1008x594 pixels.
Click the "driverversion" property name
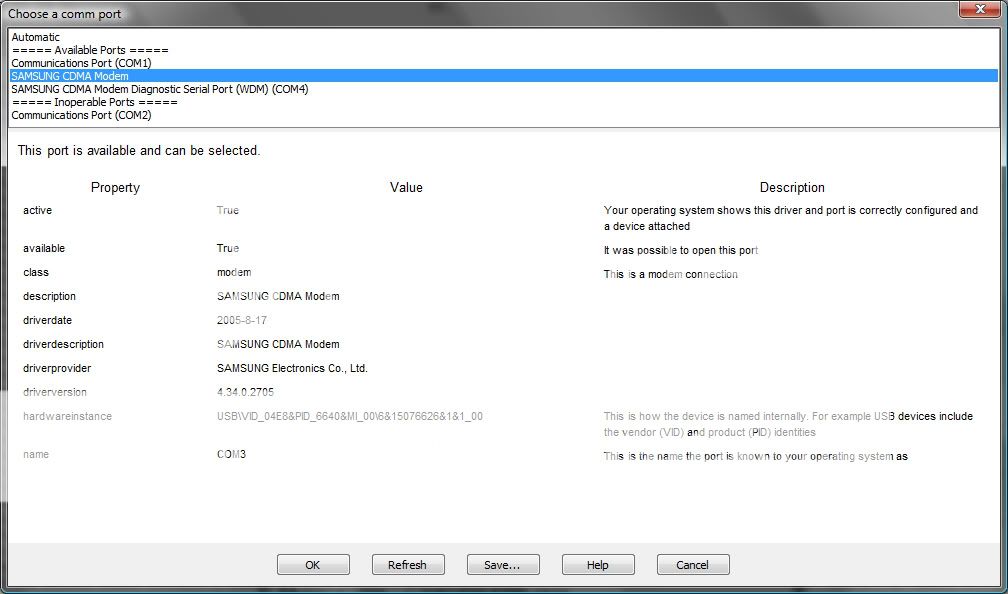coord(55,392)
